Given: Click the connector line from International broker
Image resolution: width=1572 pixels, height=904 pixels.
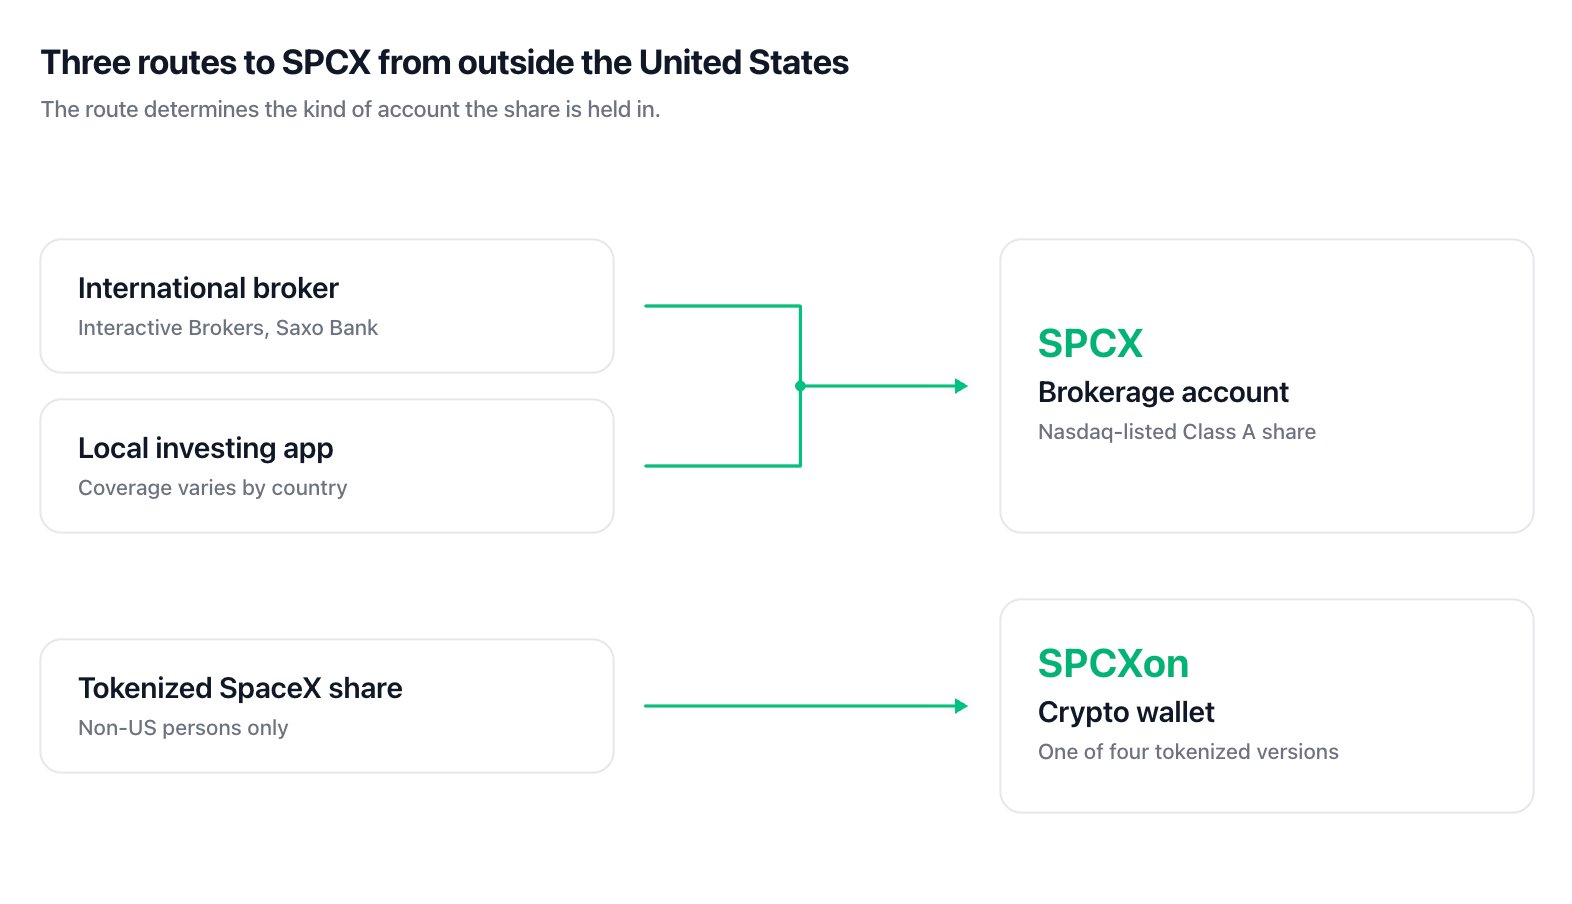Looking at the screenshot, I should [x=722, y=306].
